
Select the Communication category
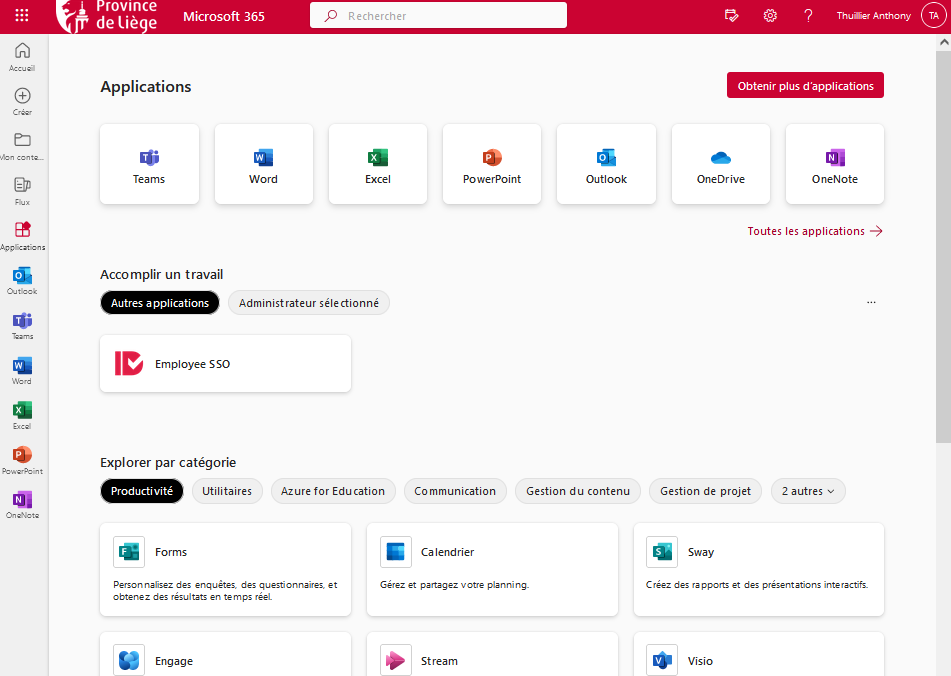click(x=455, y=491)
